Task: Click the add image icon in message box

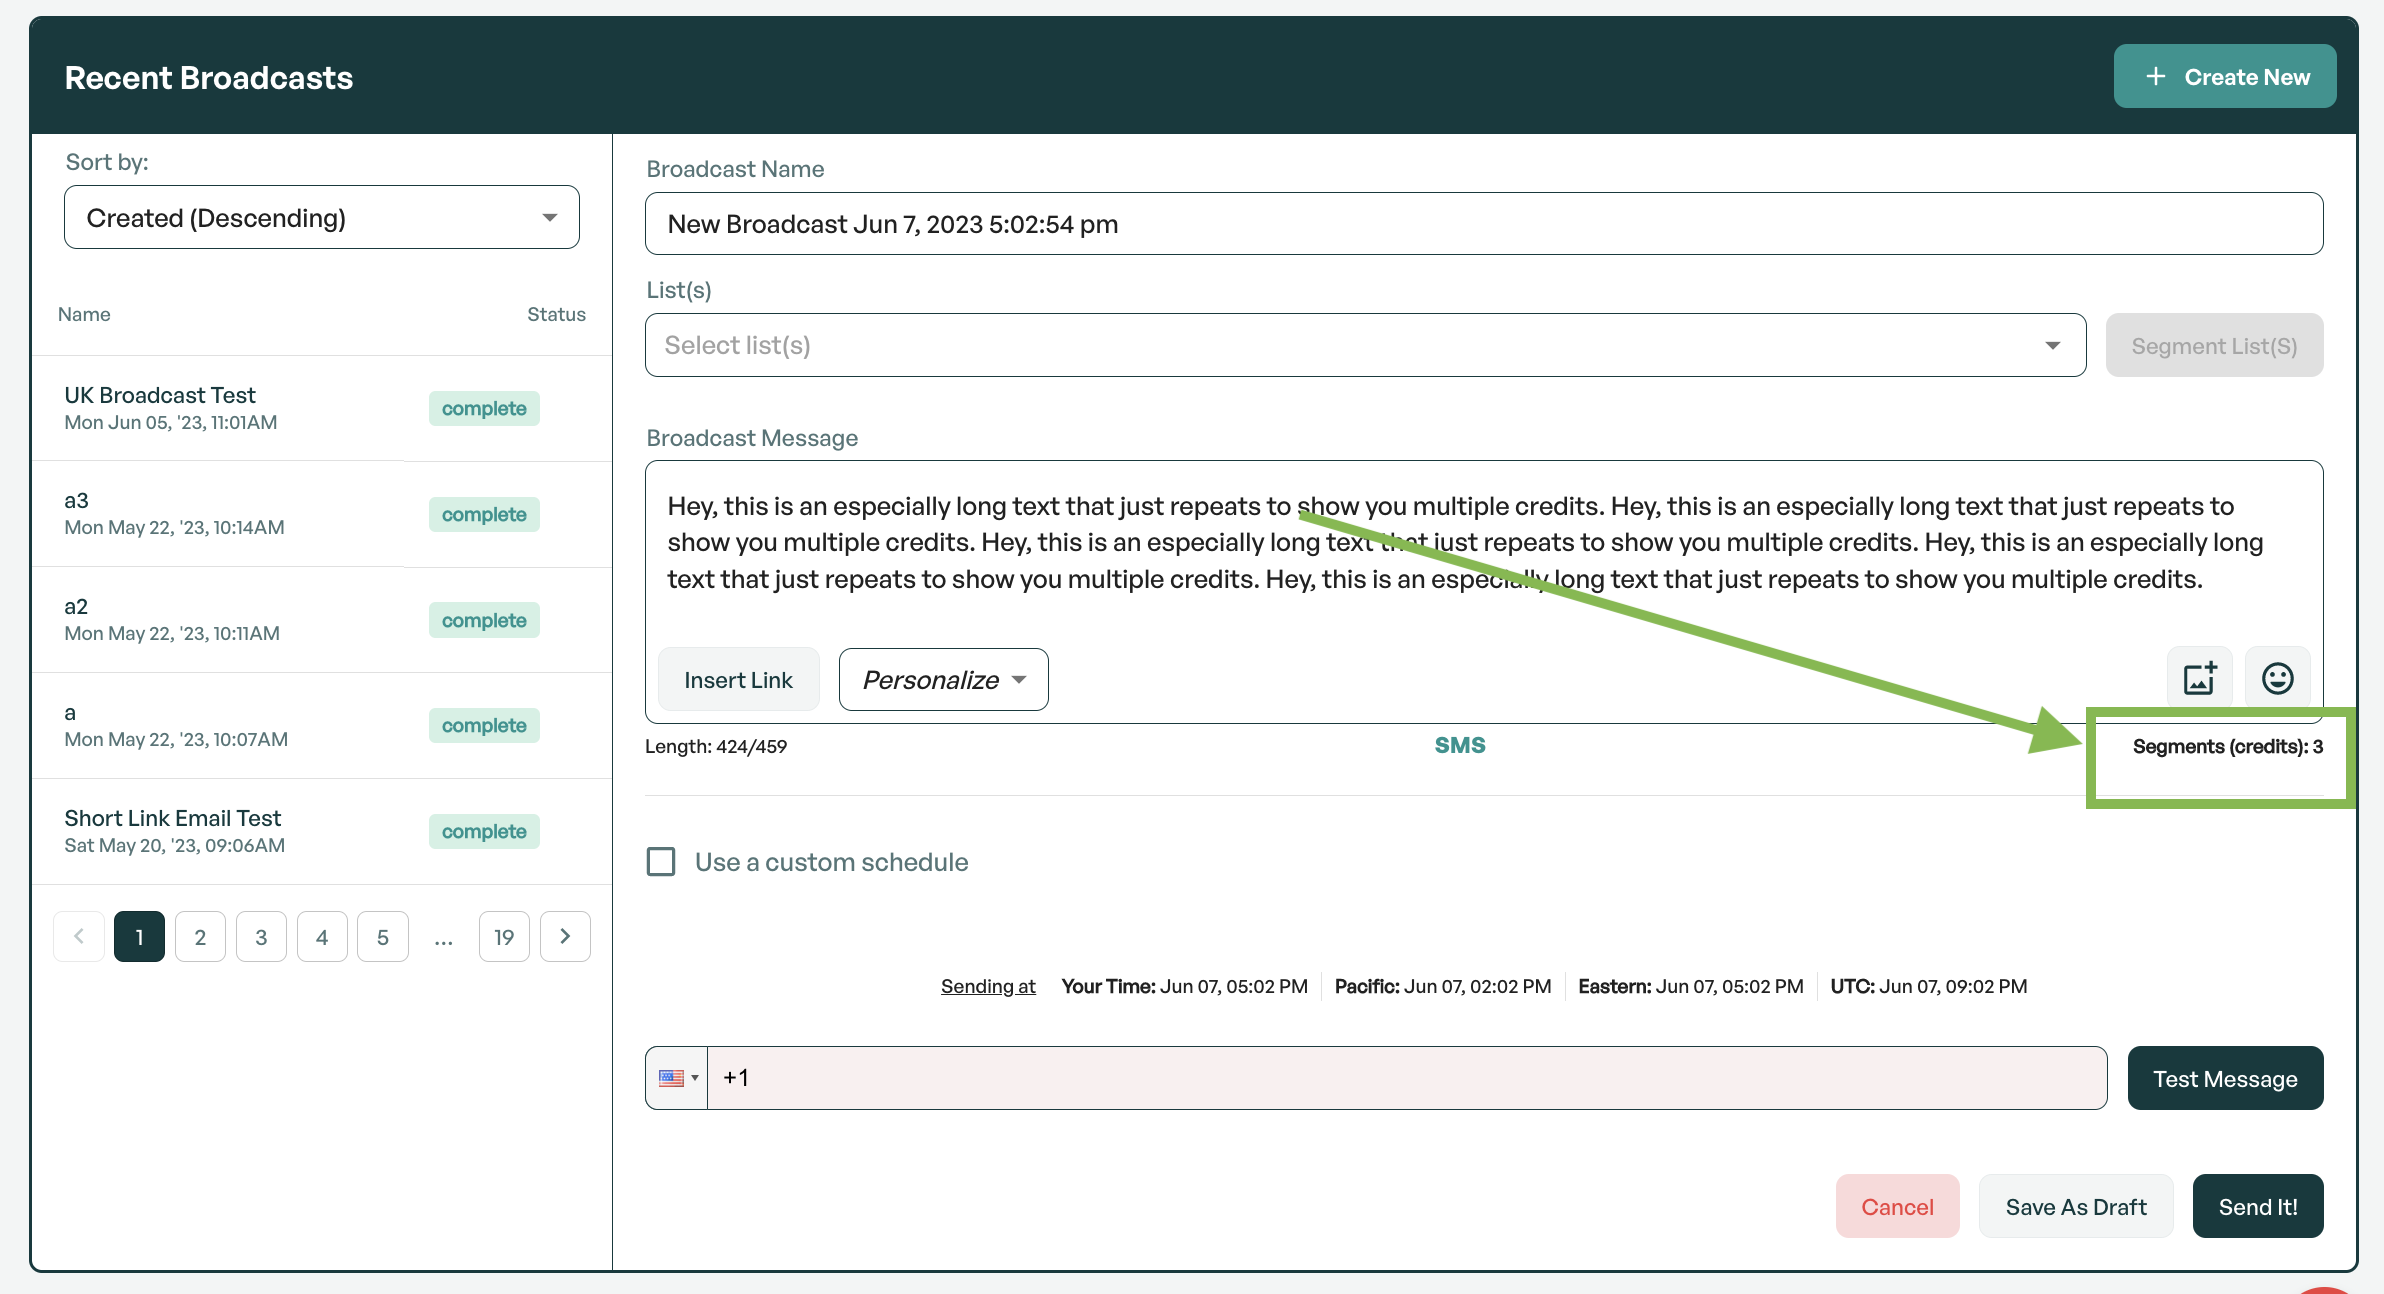Action: [x=2198, y=679]
